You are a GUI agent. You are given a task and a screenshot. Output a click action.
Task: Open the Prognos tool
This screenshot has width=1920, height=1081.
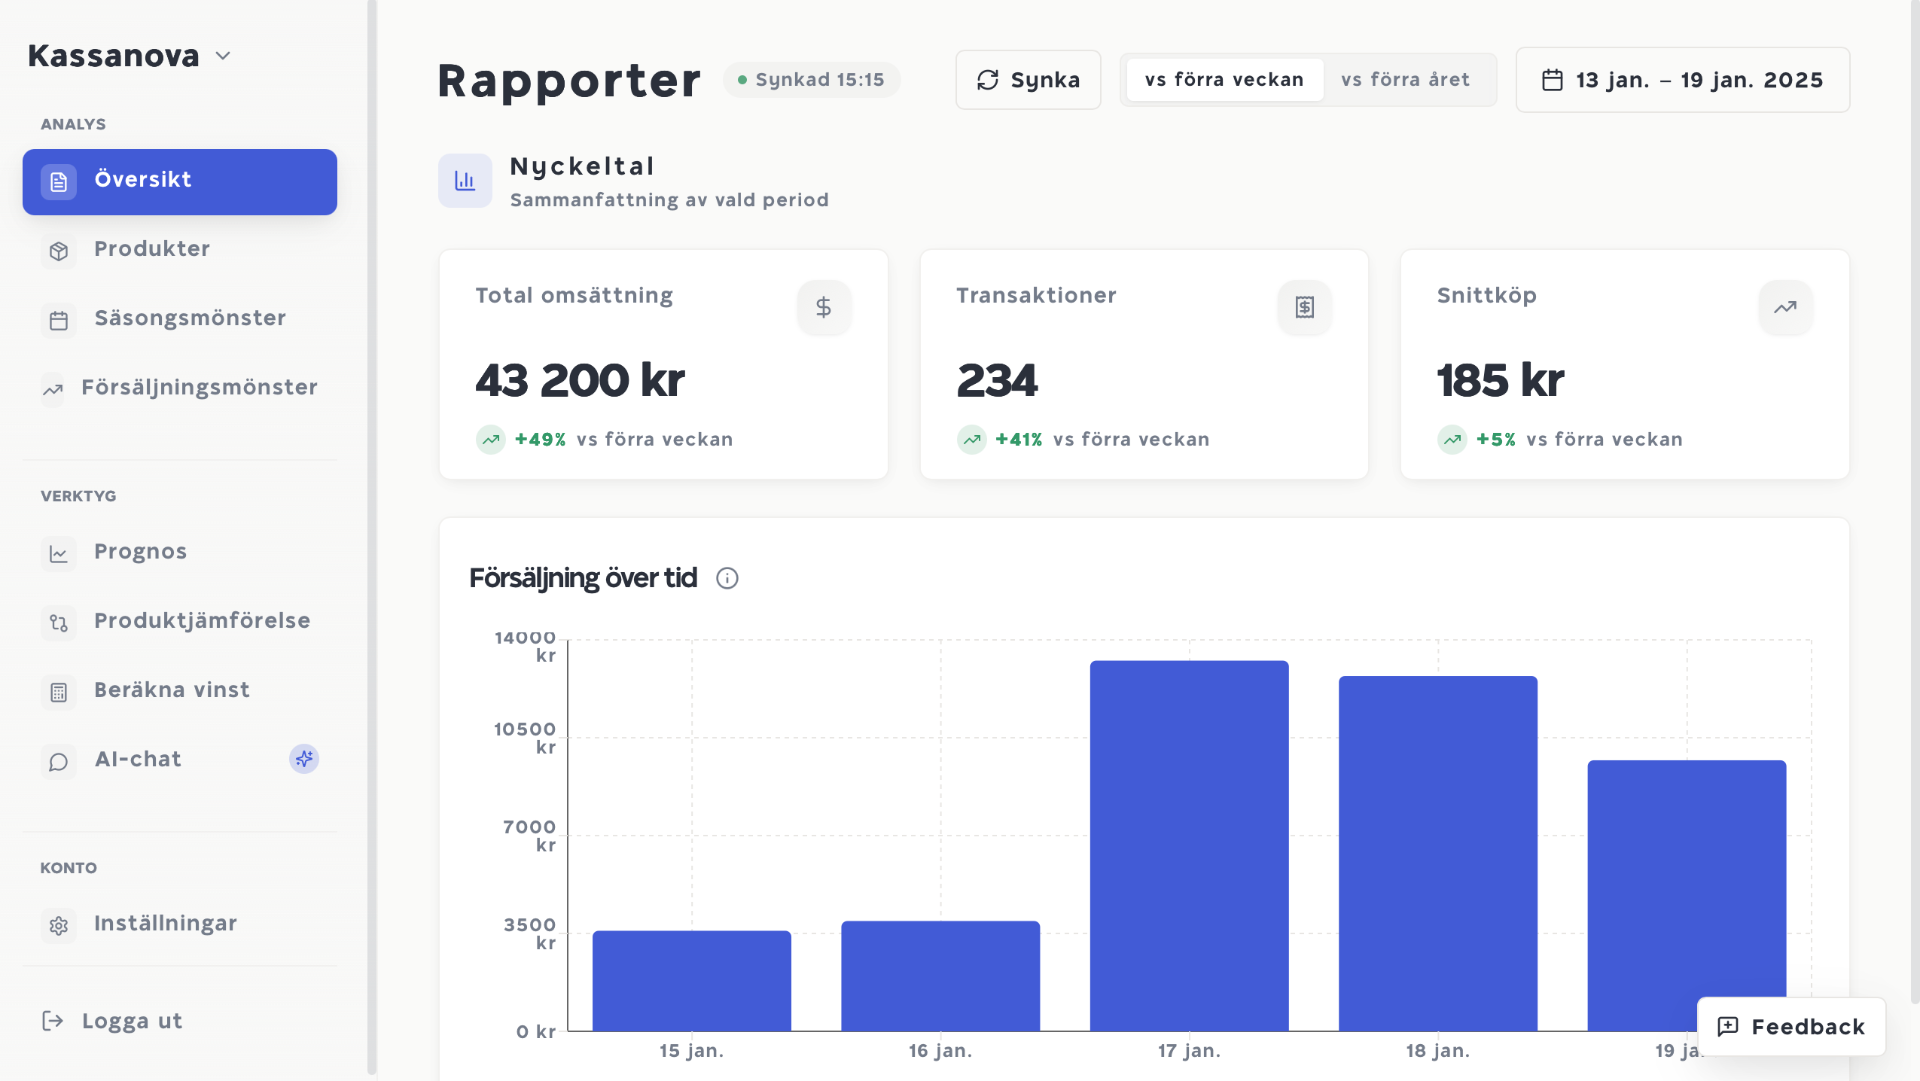(x=140, y=552)
